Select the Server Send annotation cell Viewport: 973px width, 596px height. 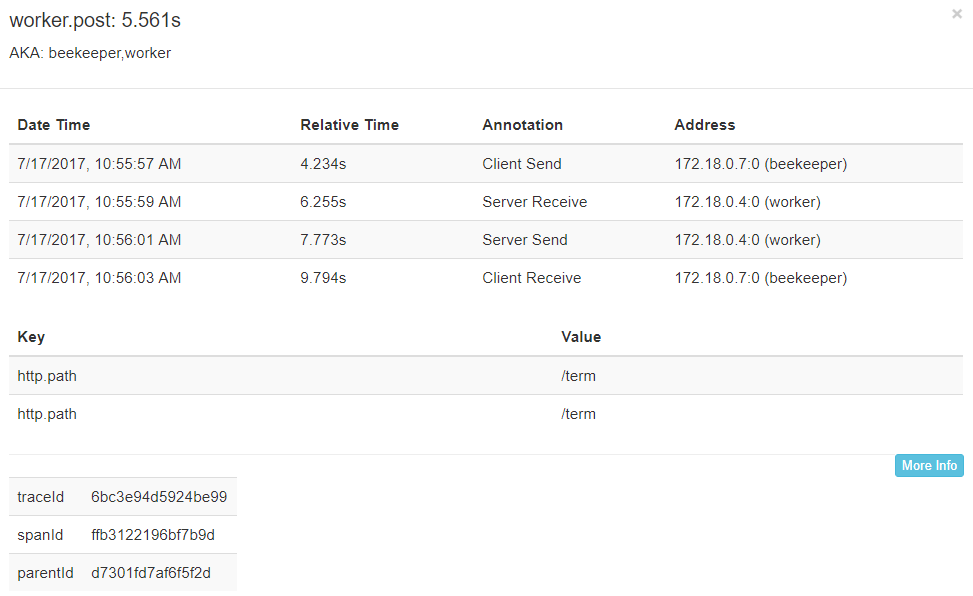point(524,240)
